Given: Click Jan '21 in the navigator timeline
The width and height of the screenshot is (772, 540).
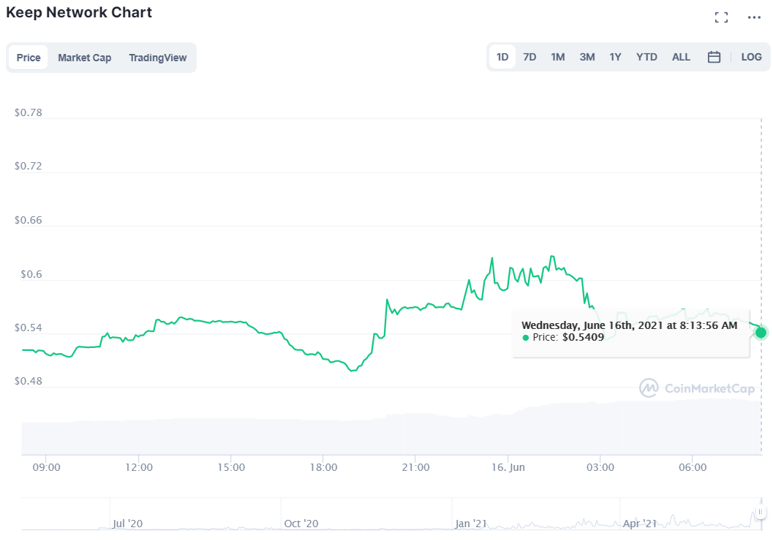Looking at the screenshot, I should tap(471, 523).
